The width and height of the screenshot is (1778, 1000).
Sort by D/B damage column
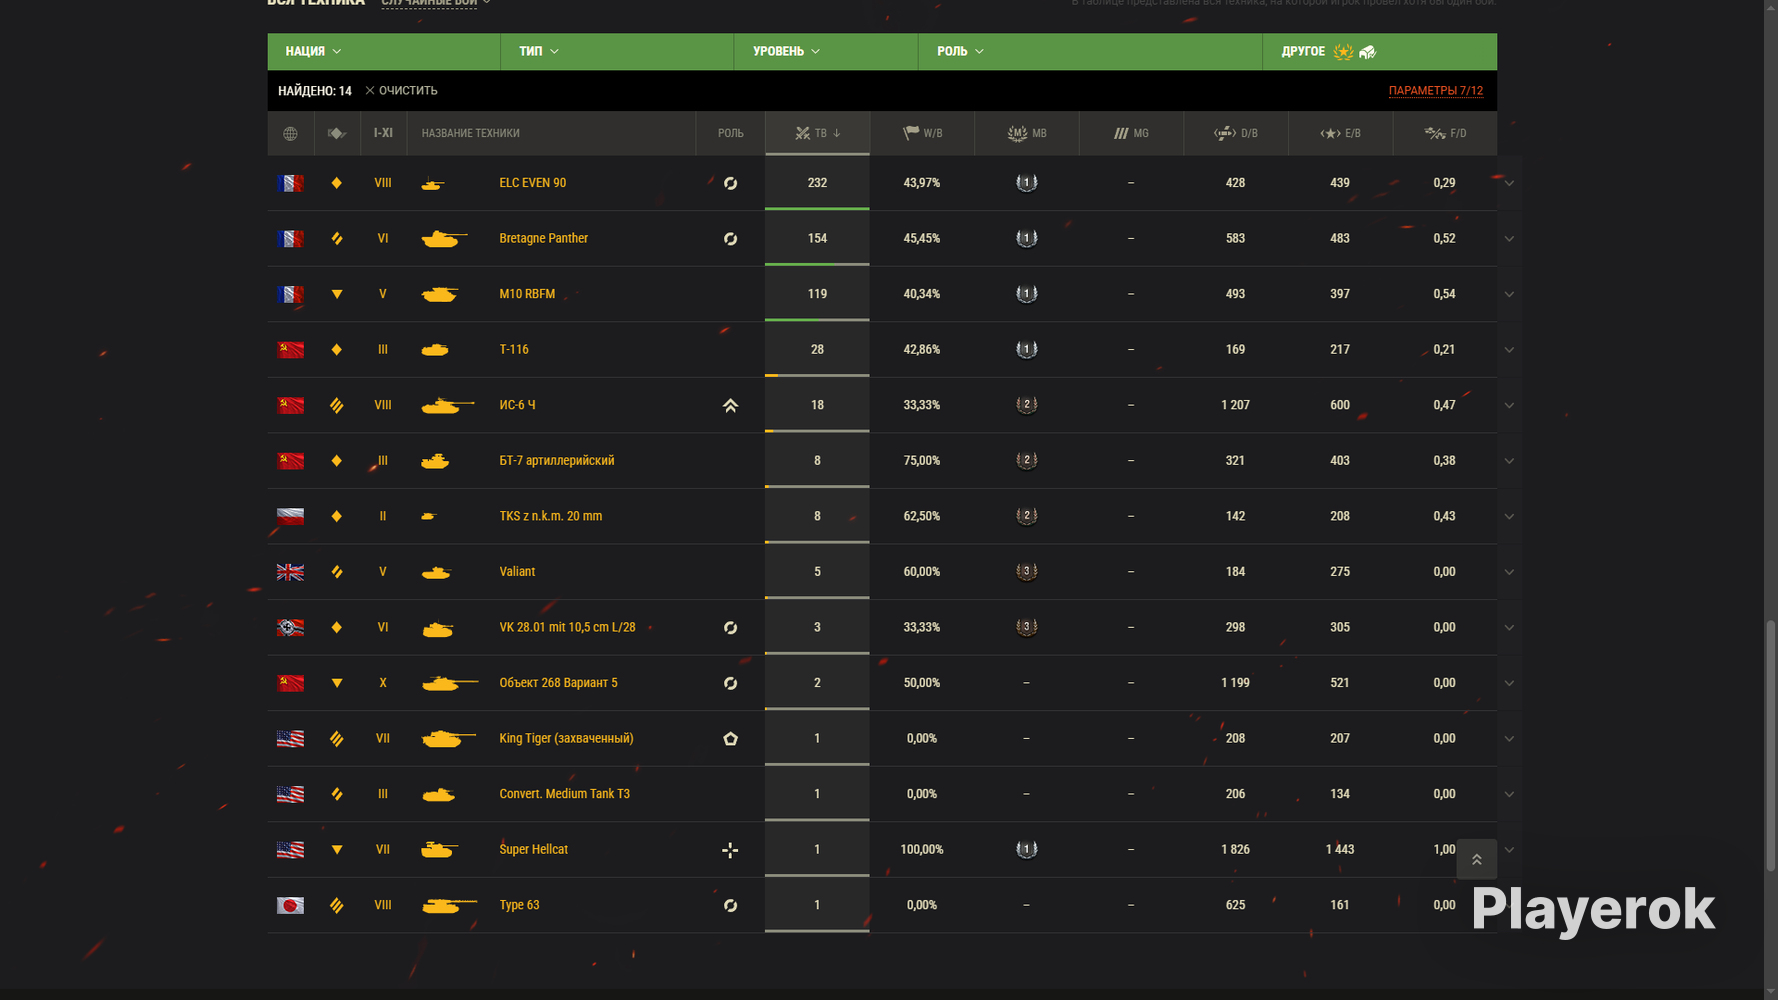coord(1236,133)
